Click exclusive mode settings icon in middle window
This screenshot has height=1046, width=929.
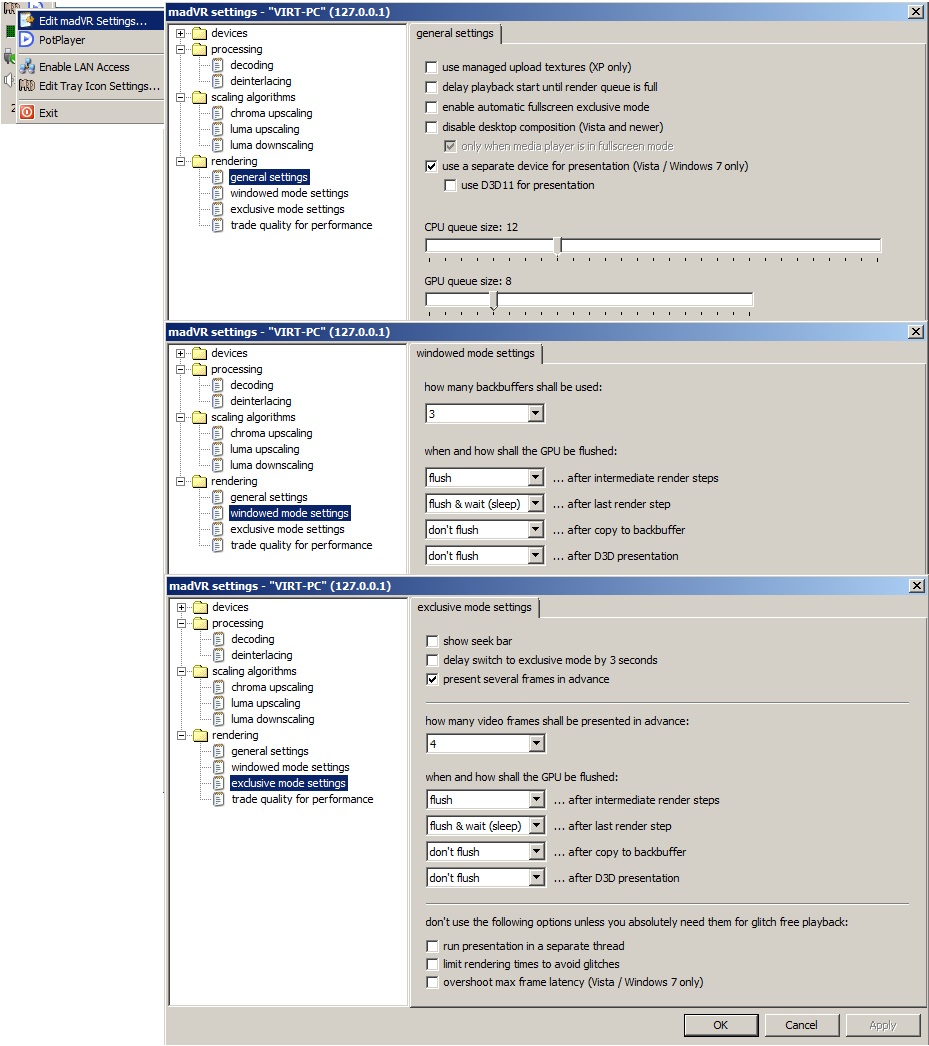point(218,530)
